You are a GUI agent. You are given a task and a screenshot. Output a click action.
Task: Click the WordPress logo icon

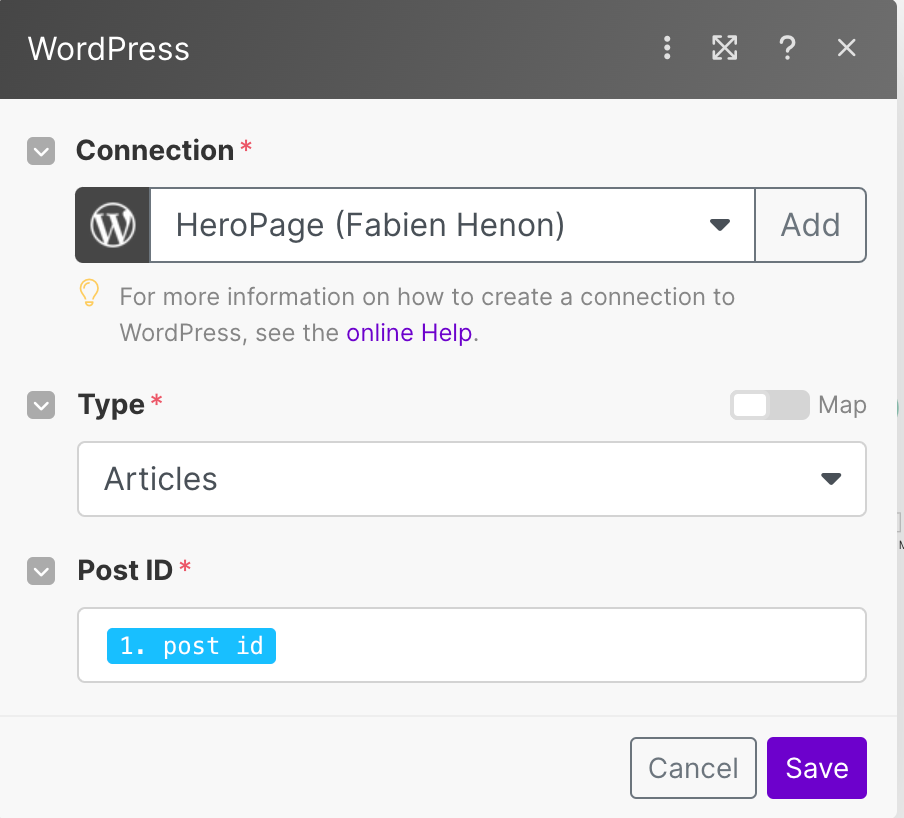[113, 225]
